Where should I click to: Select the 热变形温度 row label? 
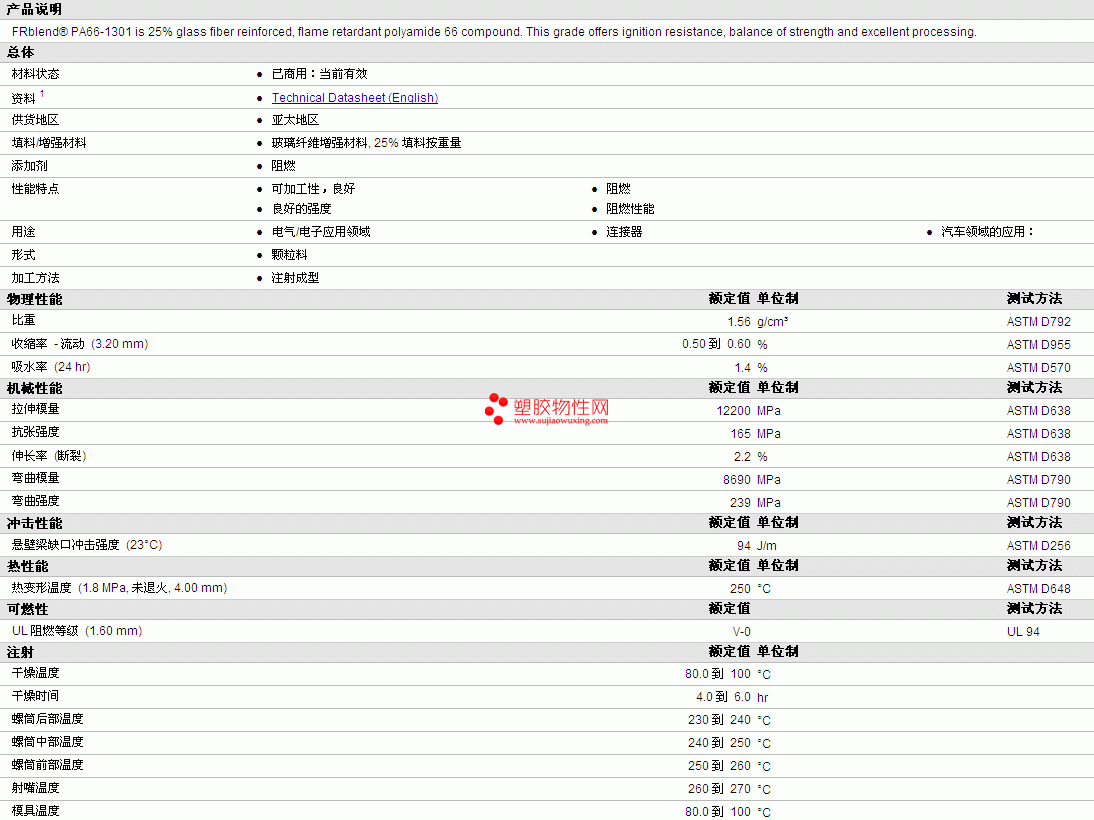[x=119, y=588]
